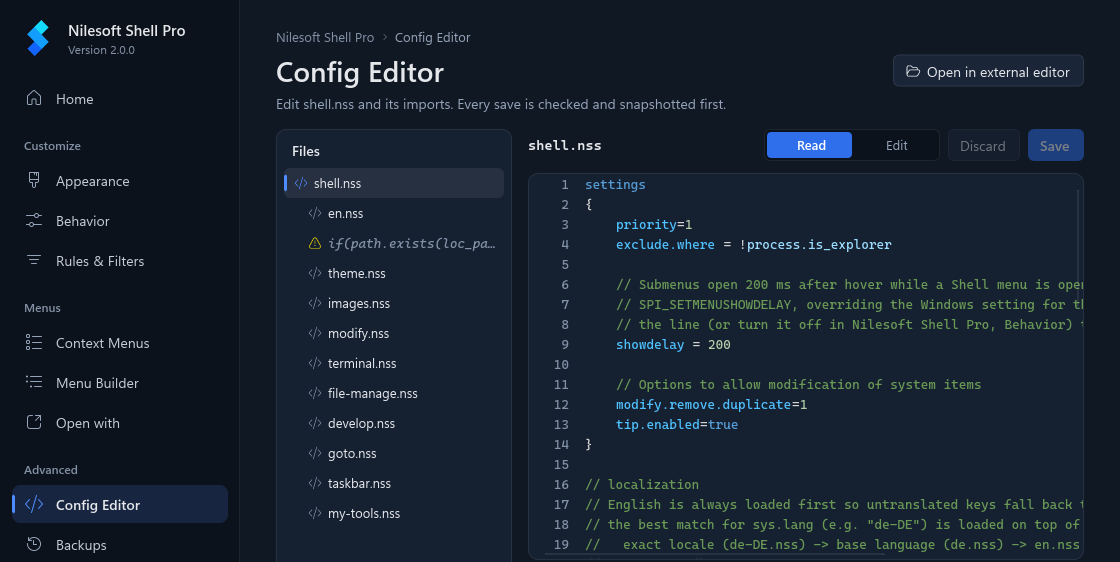This screenshot has width=1120, height=562.
Task: Click the Open in external editor button
Action: [988, 71]
